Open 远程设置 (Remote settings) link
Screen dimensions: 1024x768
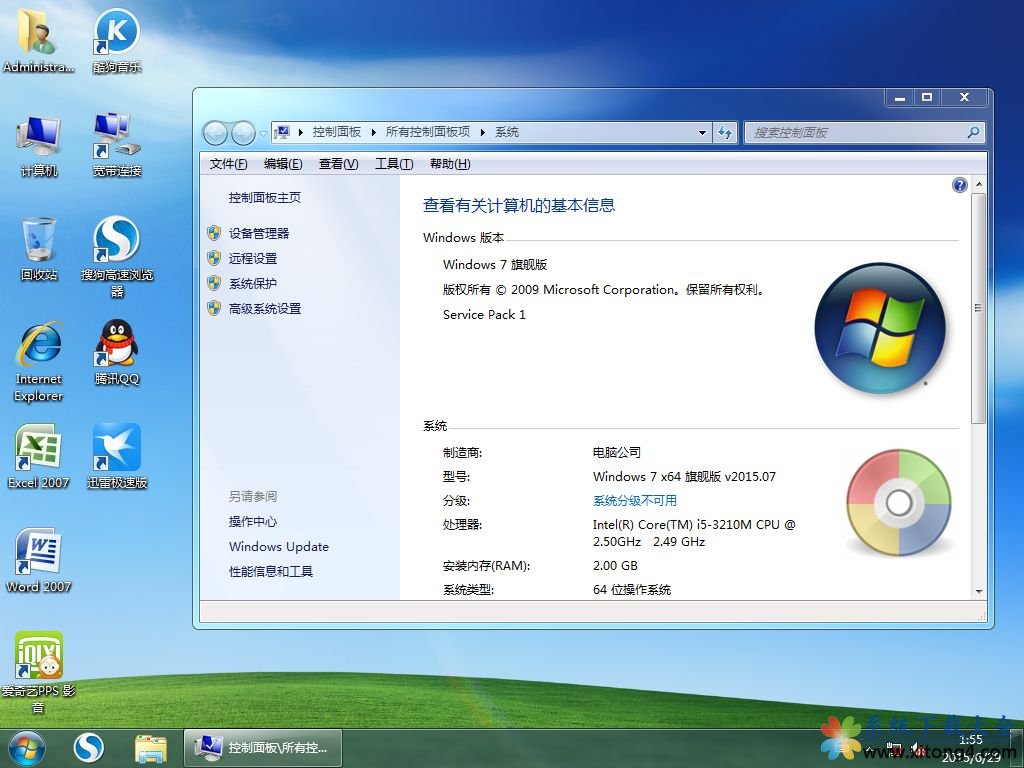(x=253, y=258)
